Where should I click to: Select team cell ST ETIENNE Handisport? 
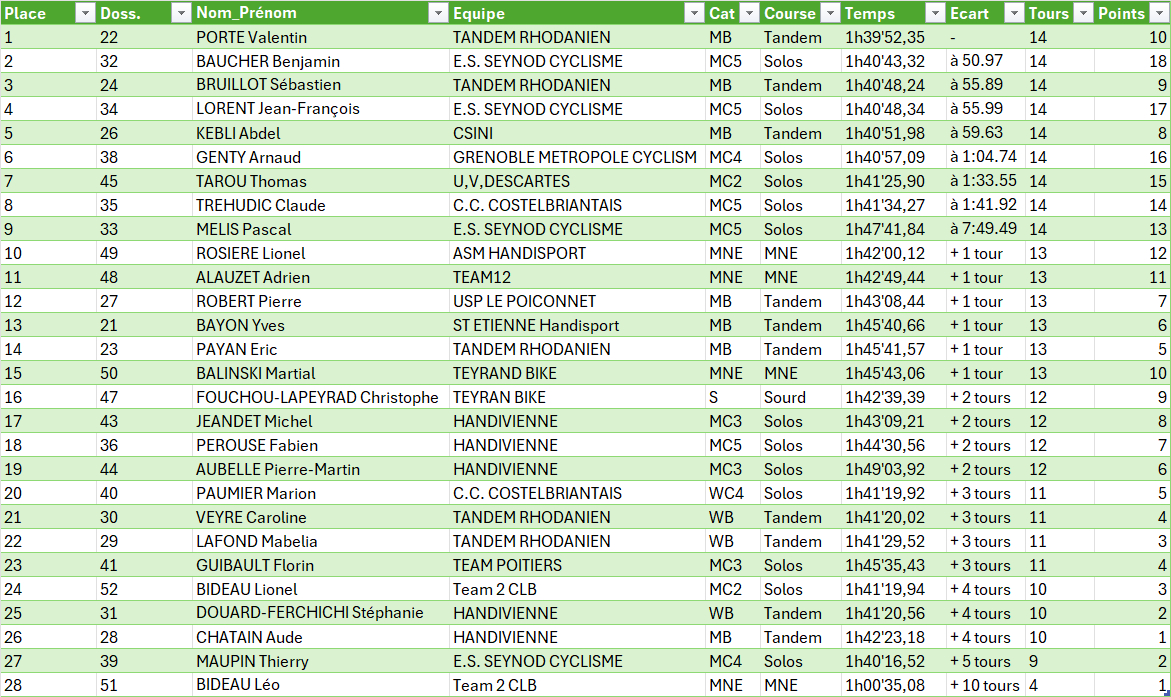(577, 325)
